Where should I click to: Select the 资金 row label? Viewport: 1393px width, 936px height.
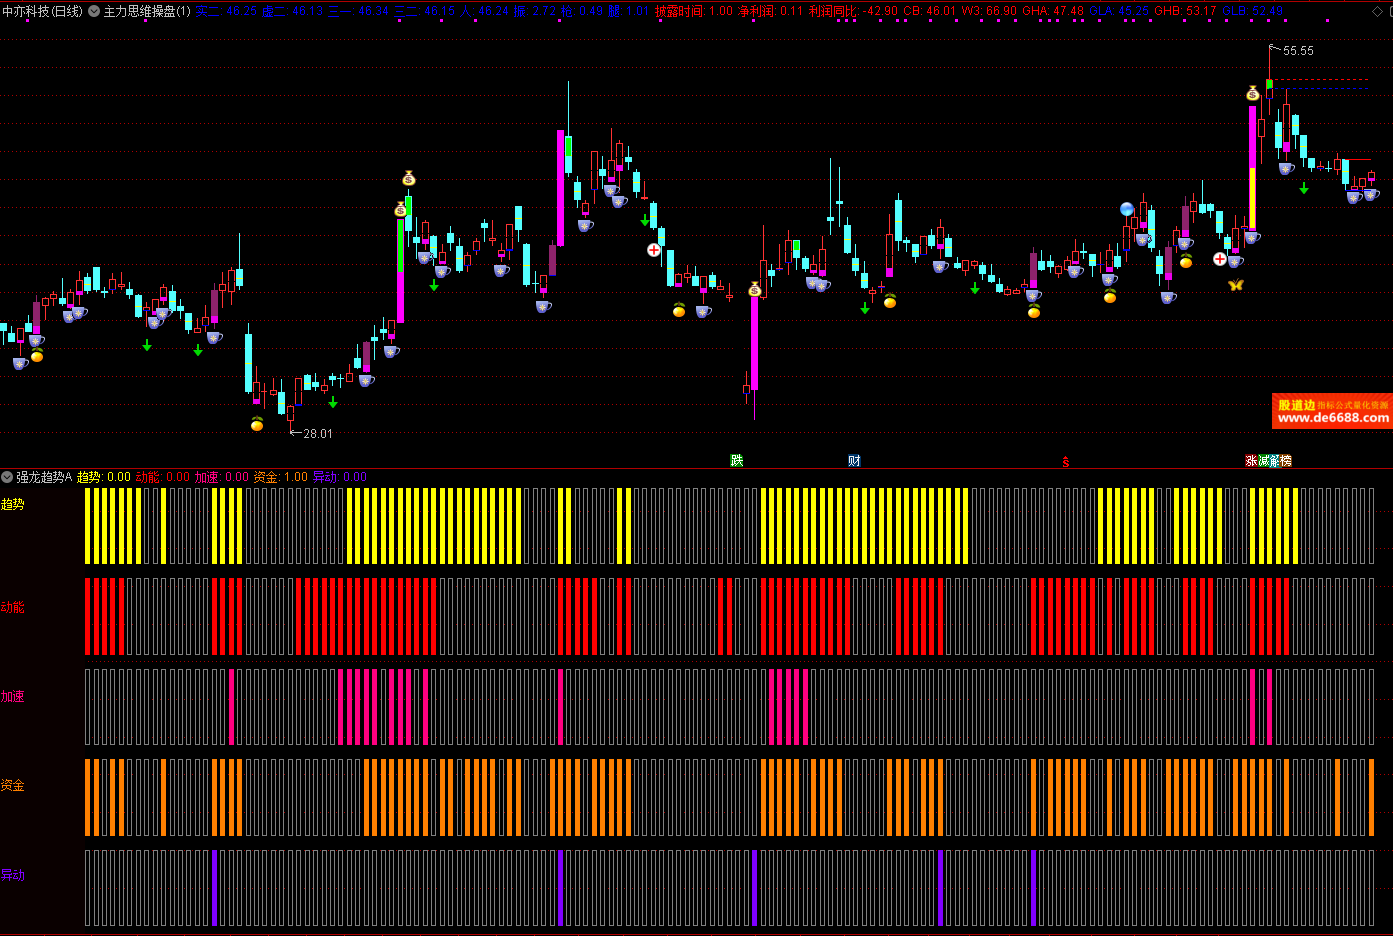(12, 786)
